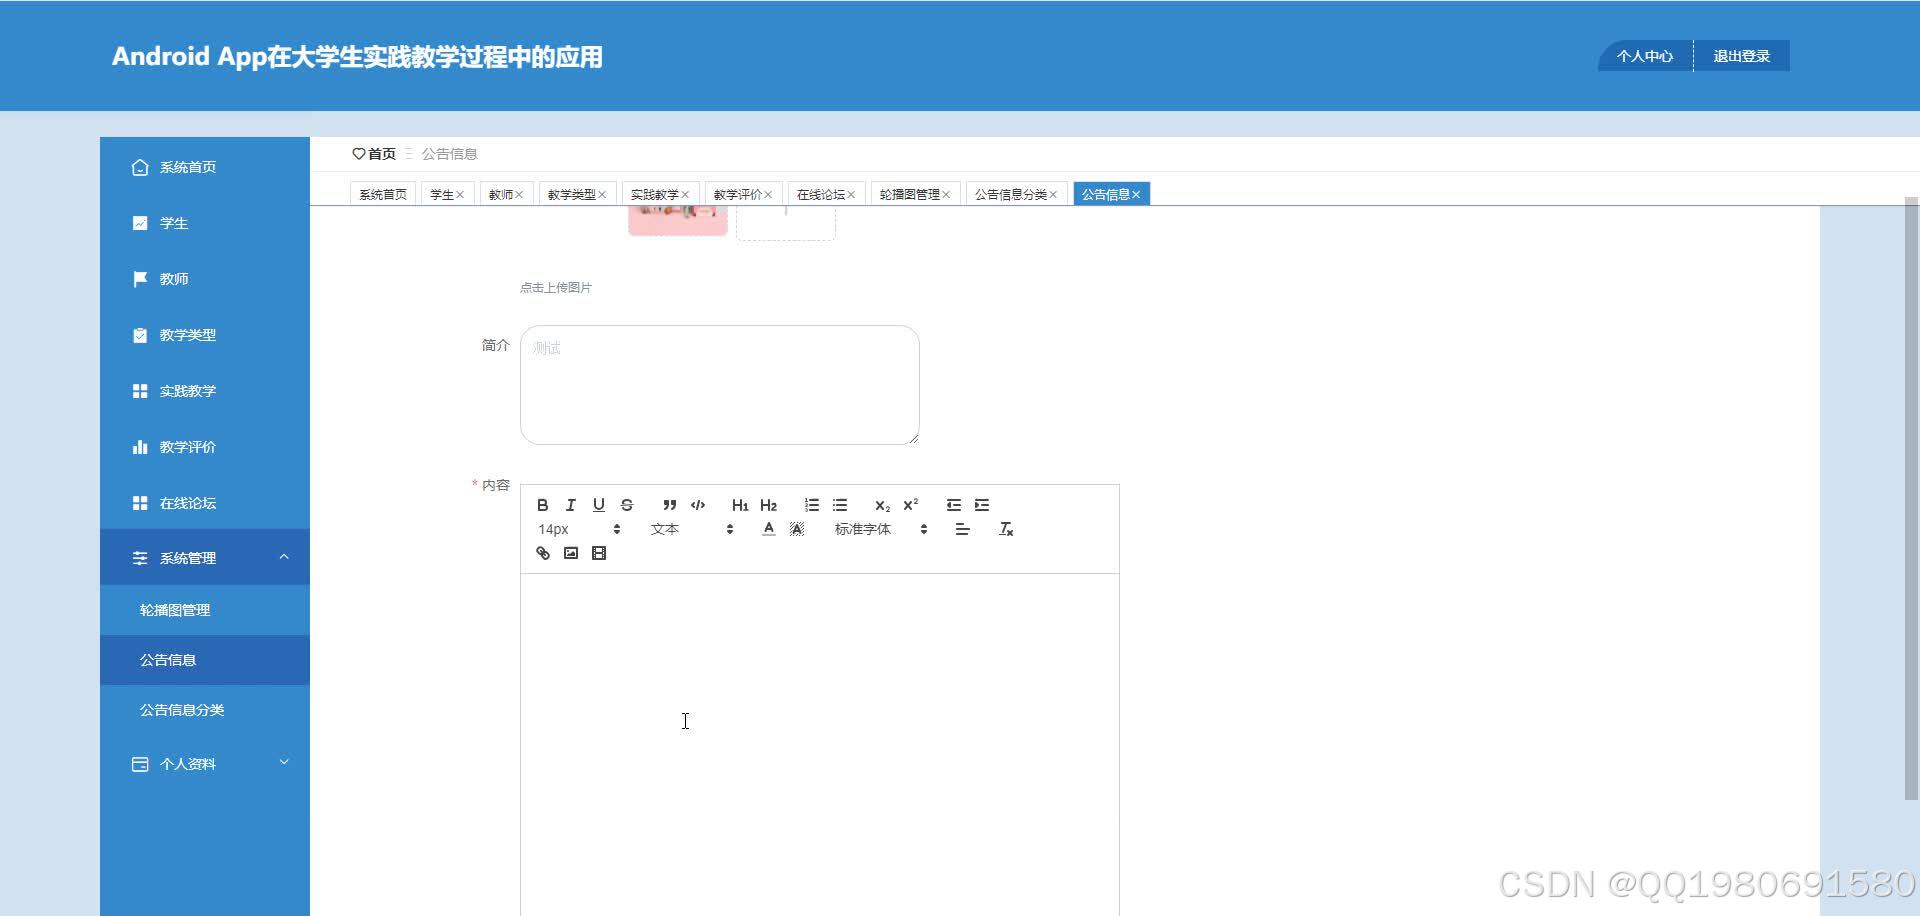This screenshot has height=916, width=1920.
Task: Toggle underline formatting
Action: point(599,505)
